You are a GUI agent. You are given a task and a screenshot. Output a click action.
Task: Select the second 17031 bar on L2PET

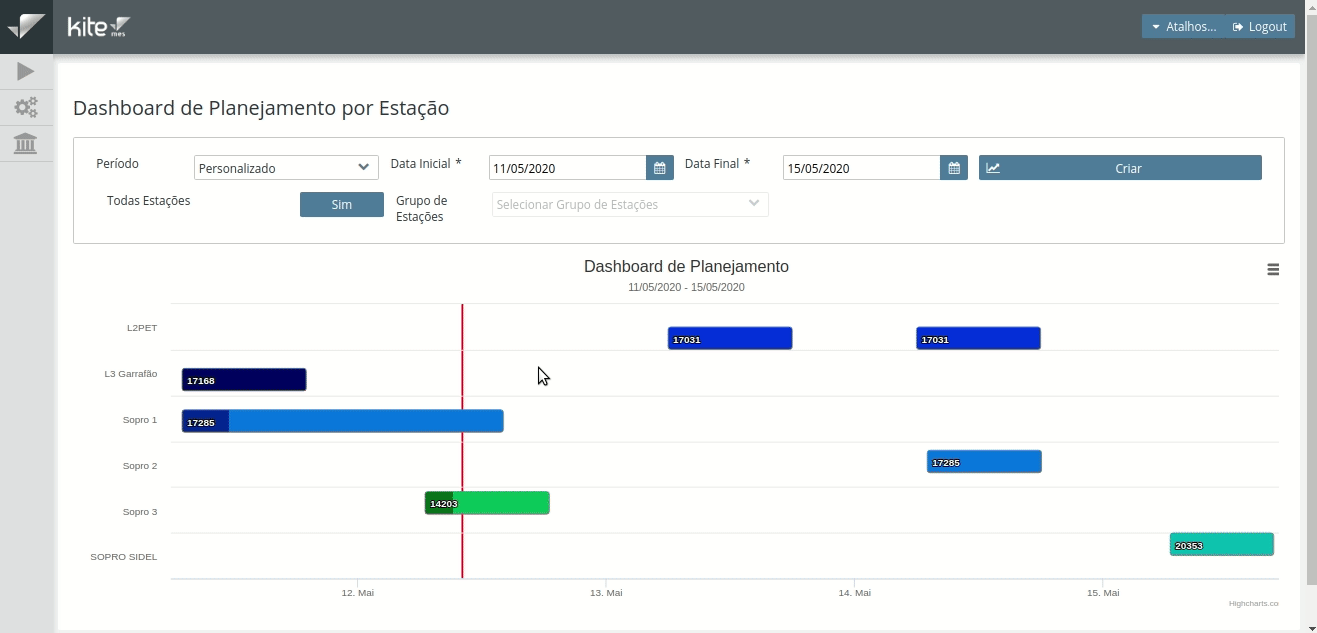click(x=978, y=338)
